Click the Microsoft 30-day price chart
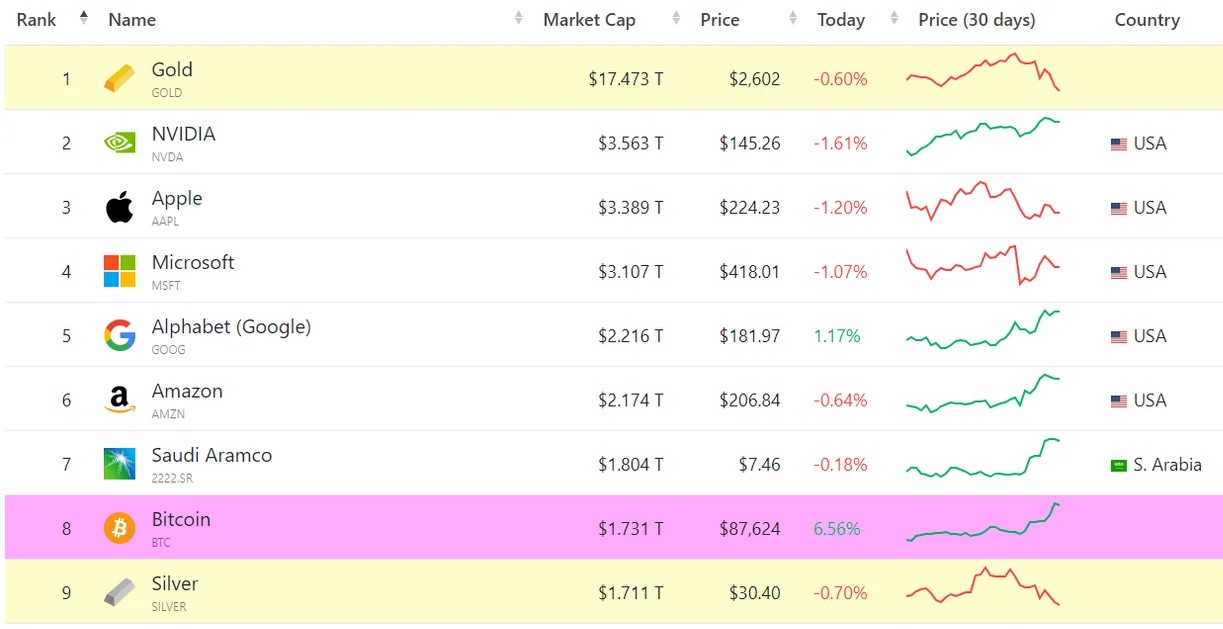The width and height of the screenshot is (1223, 629). (982, 266)
